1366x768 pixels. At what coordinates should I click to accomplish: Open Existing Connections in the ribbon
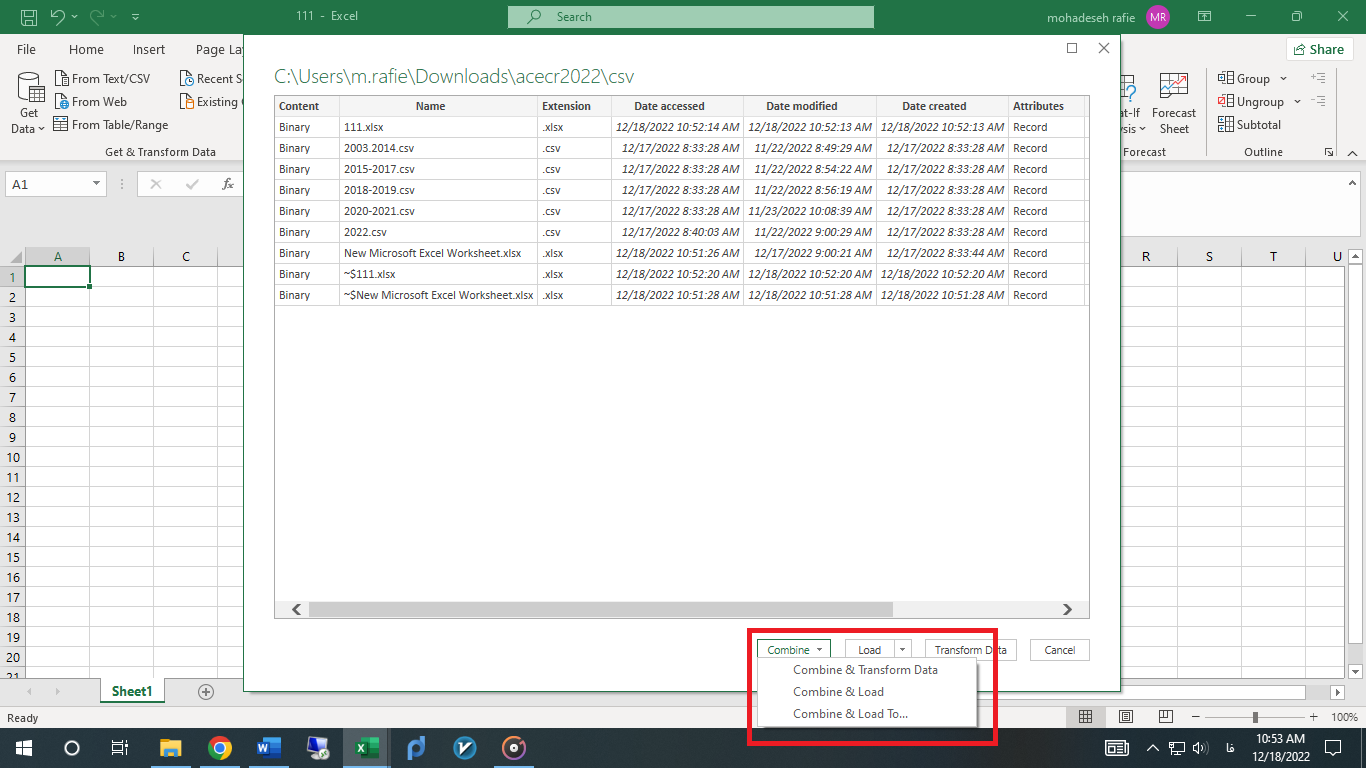coord(211,101)
